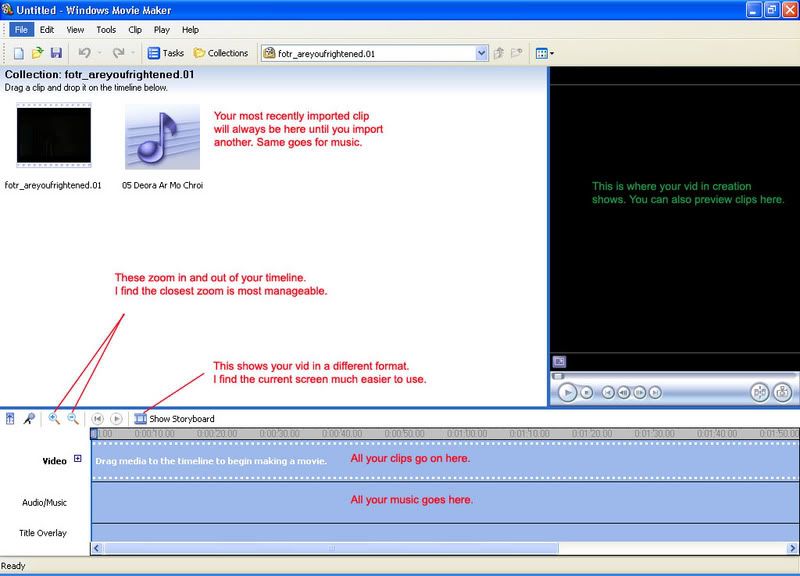Click the Title Overlay track area
The image size is (800, 576).
pos(445,533)
